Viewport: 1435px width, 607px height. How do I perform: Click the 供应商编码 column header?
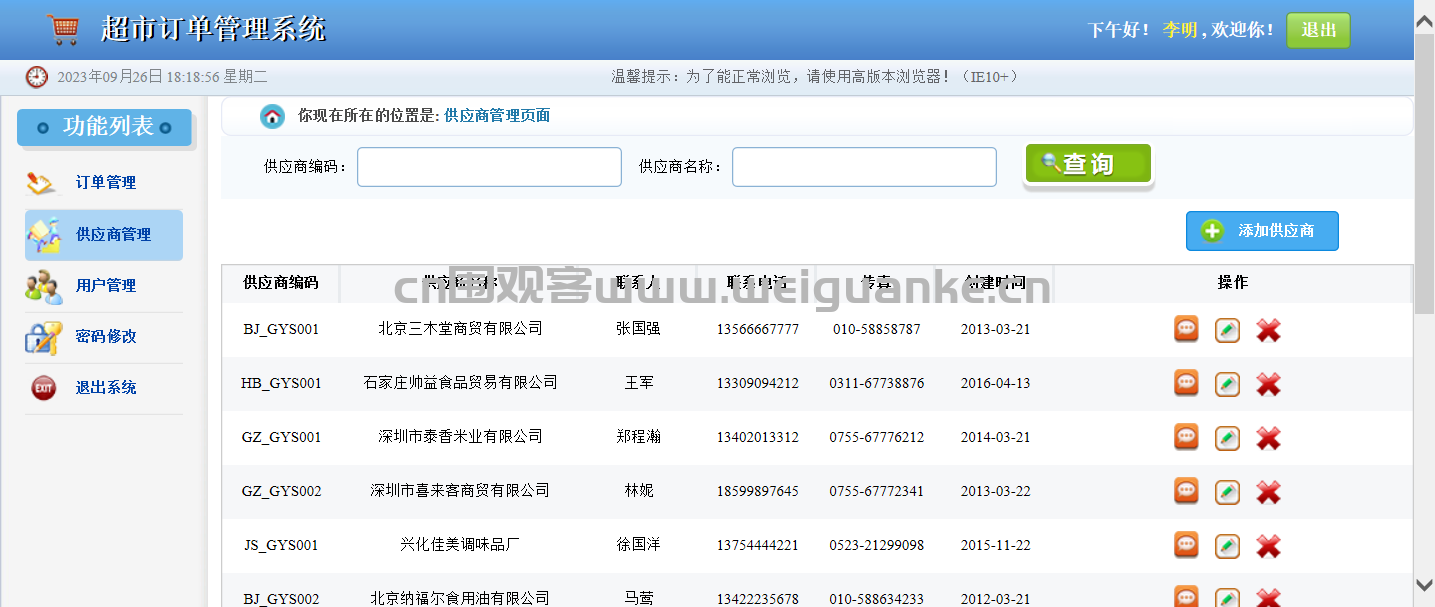(x=281, y=283)
